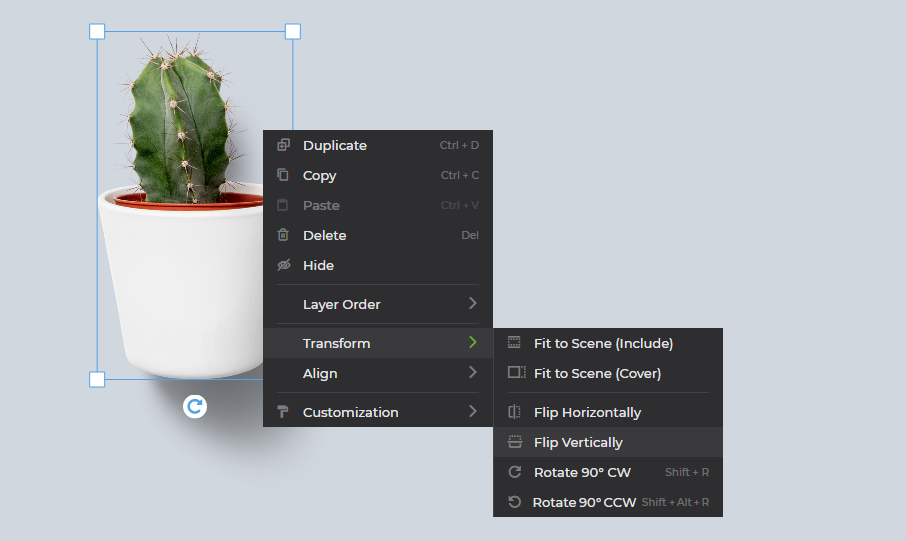Expand the Align submenu chevron

(473, 372)
